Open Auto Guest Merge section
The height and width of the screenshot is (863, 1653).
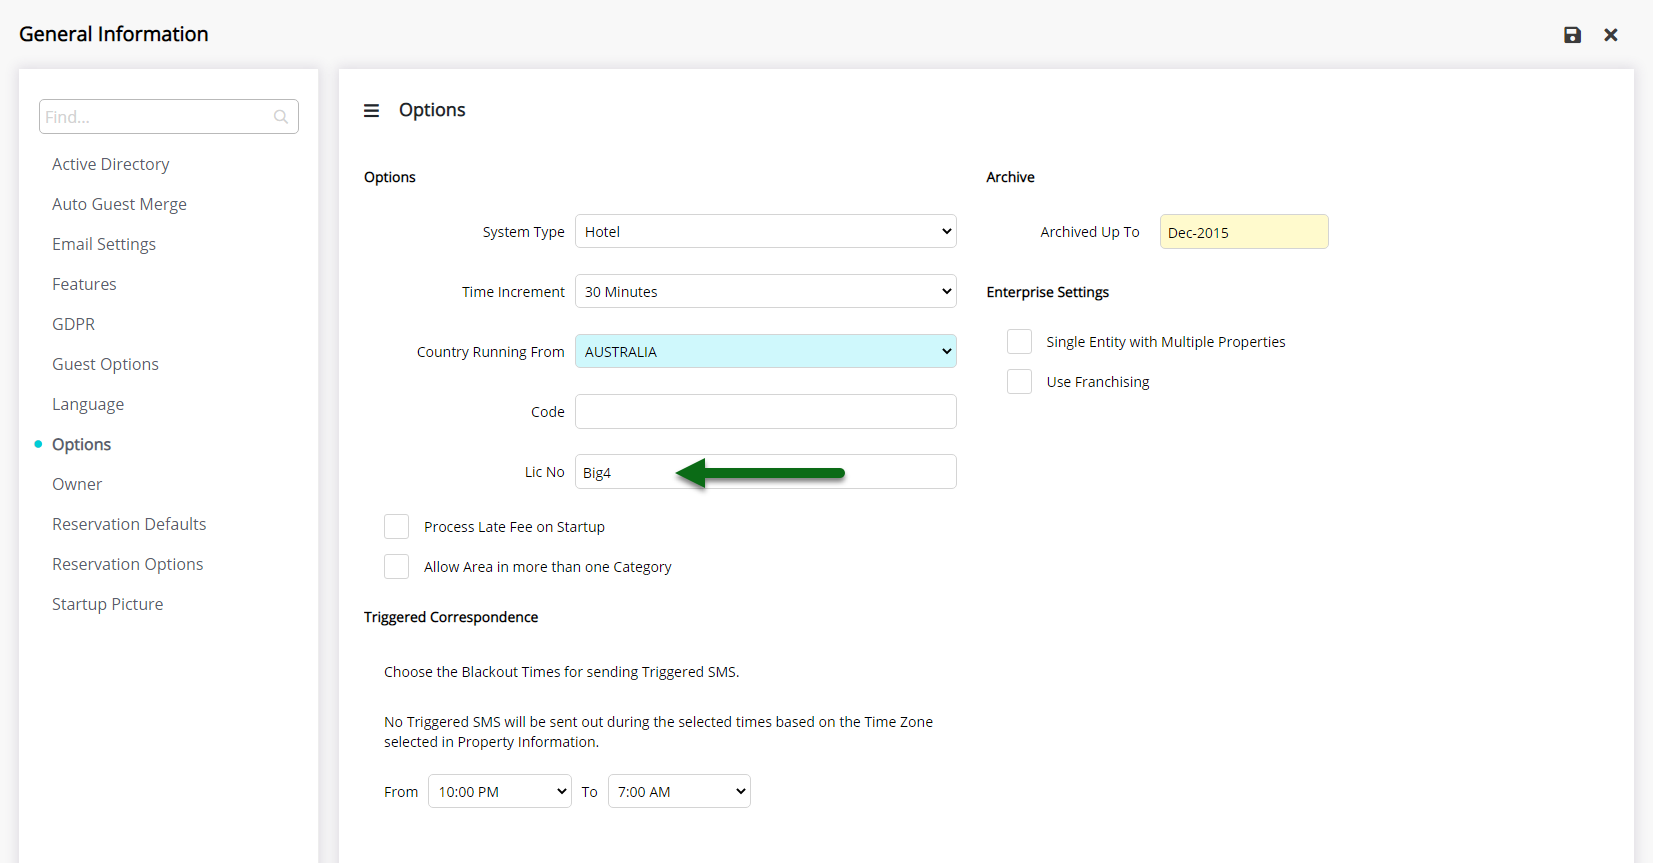120,204
